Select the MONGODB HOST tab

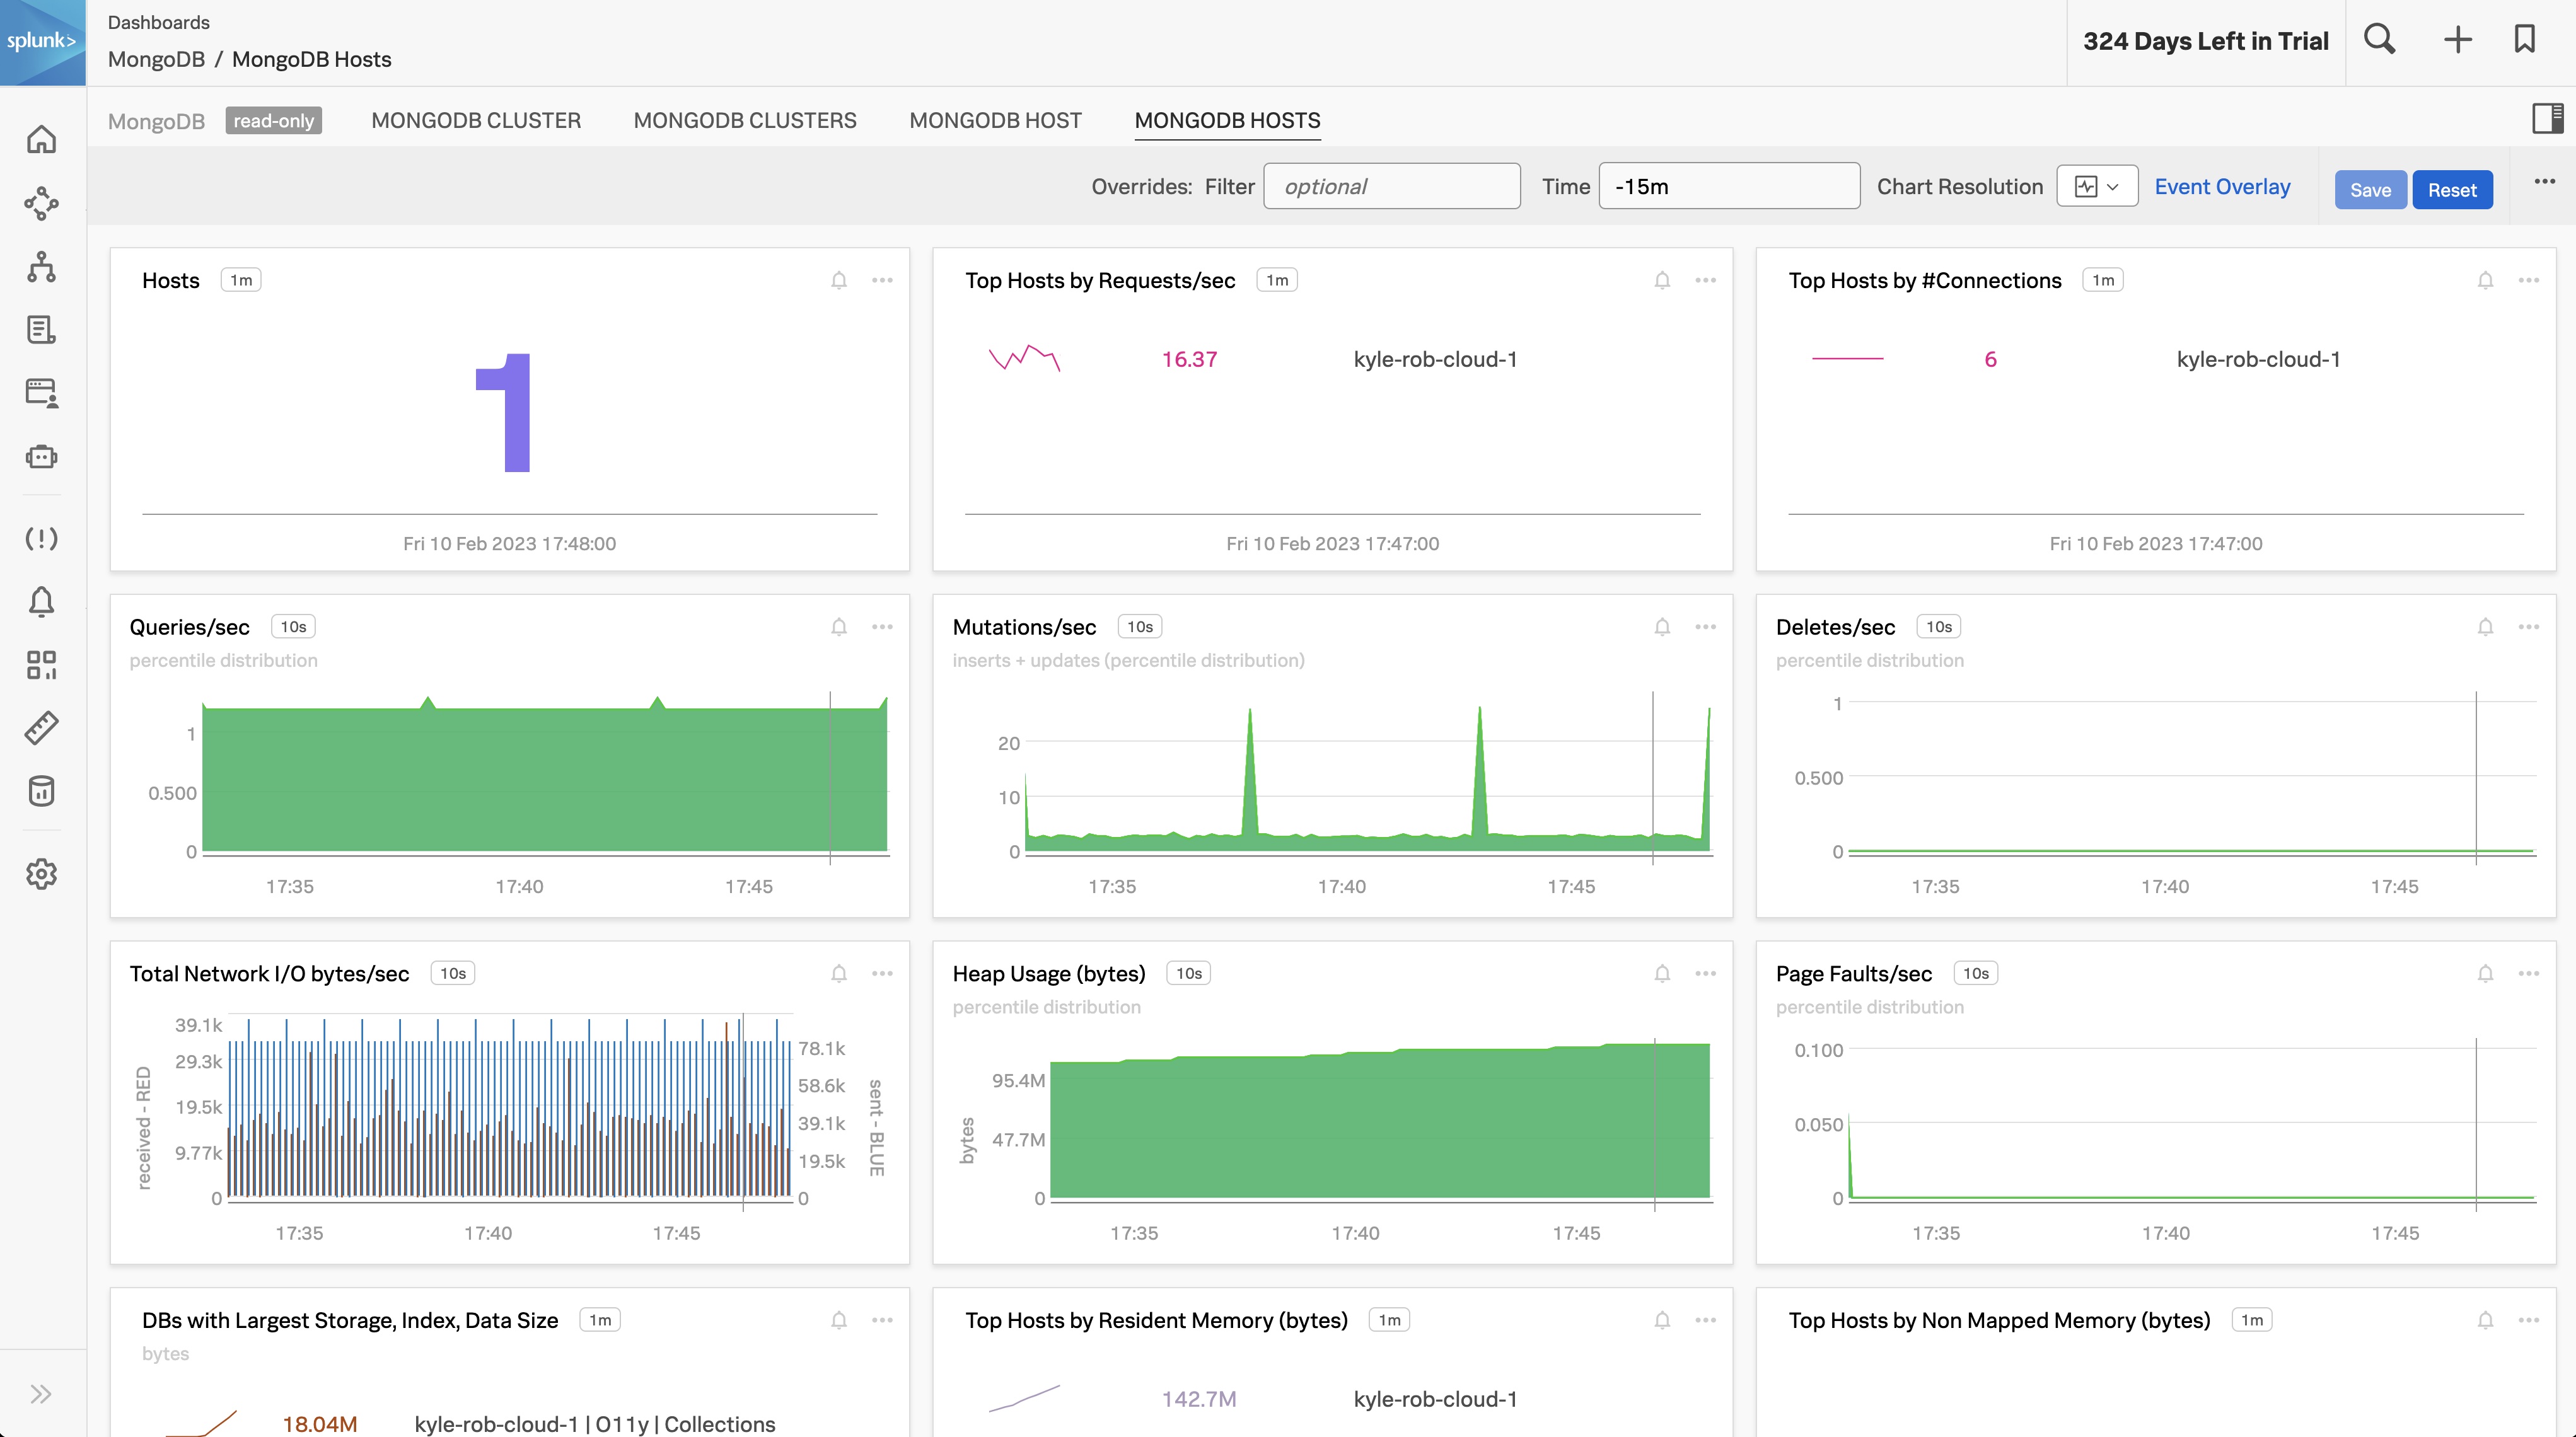pyautogui.click(x=995, y=120)
